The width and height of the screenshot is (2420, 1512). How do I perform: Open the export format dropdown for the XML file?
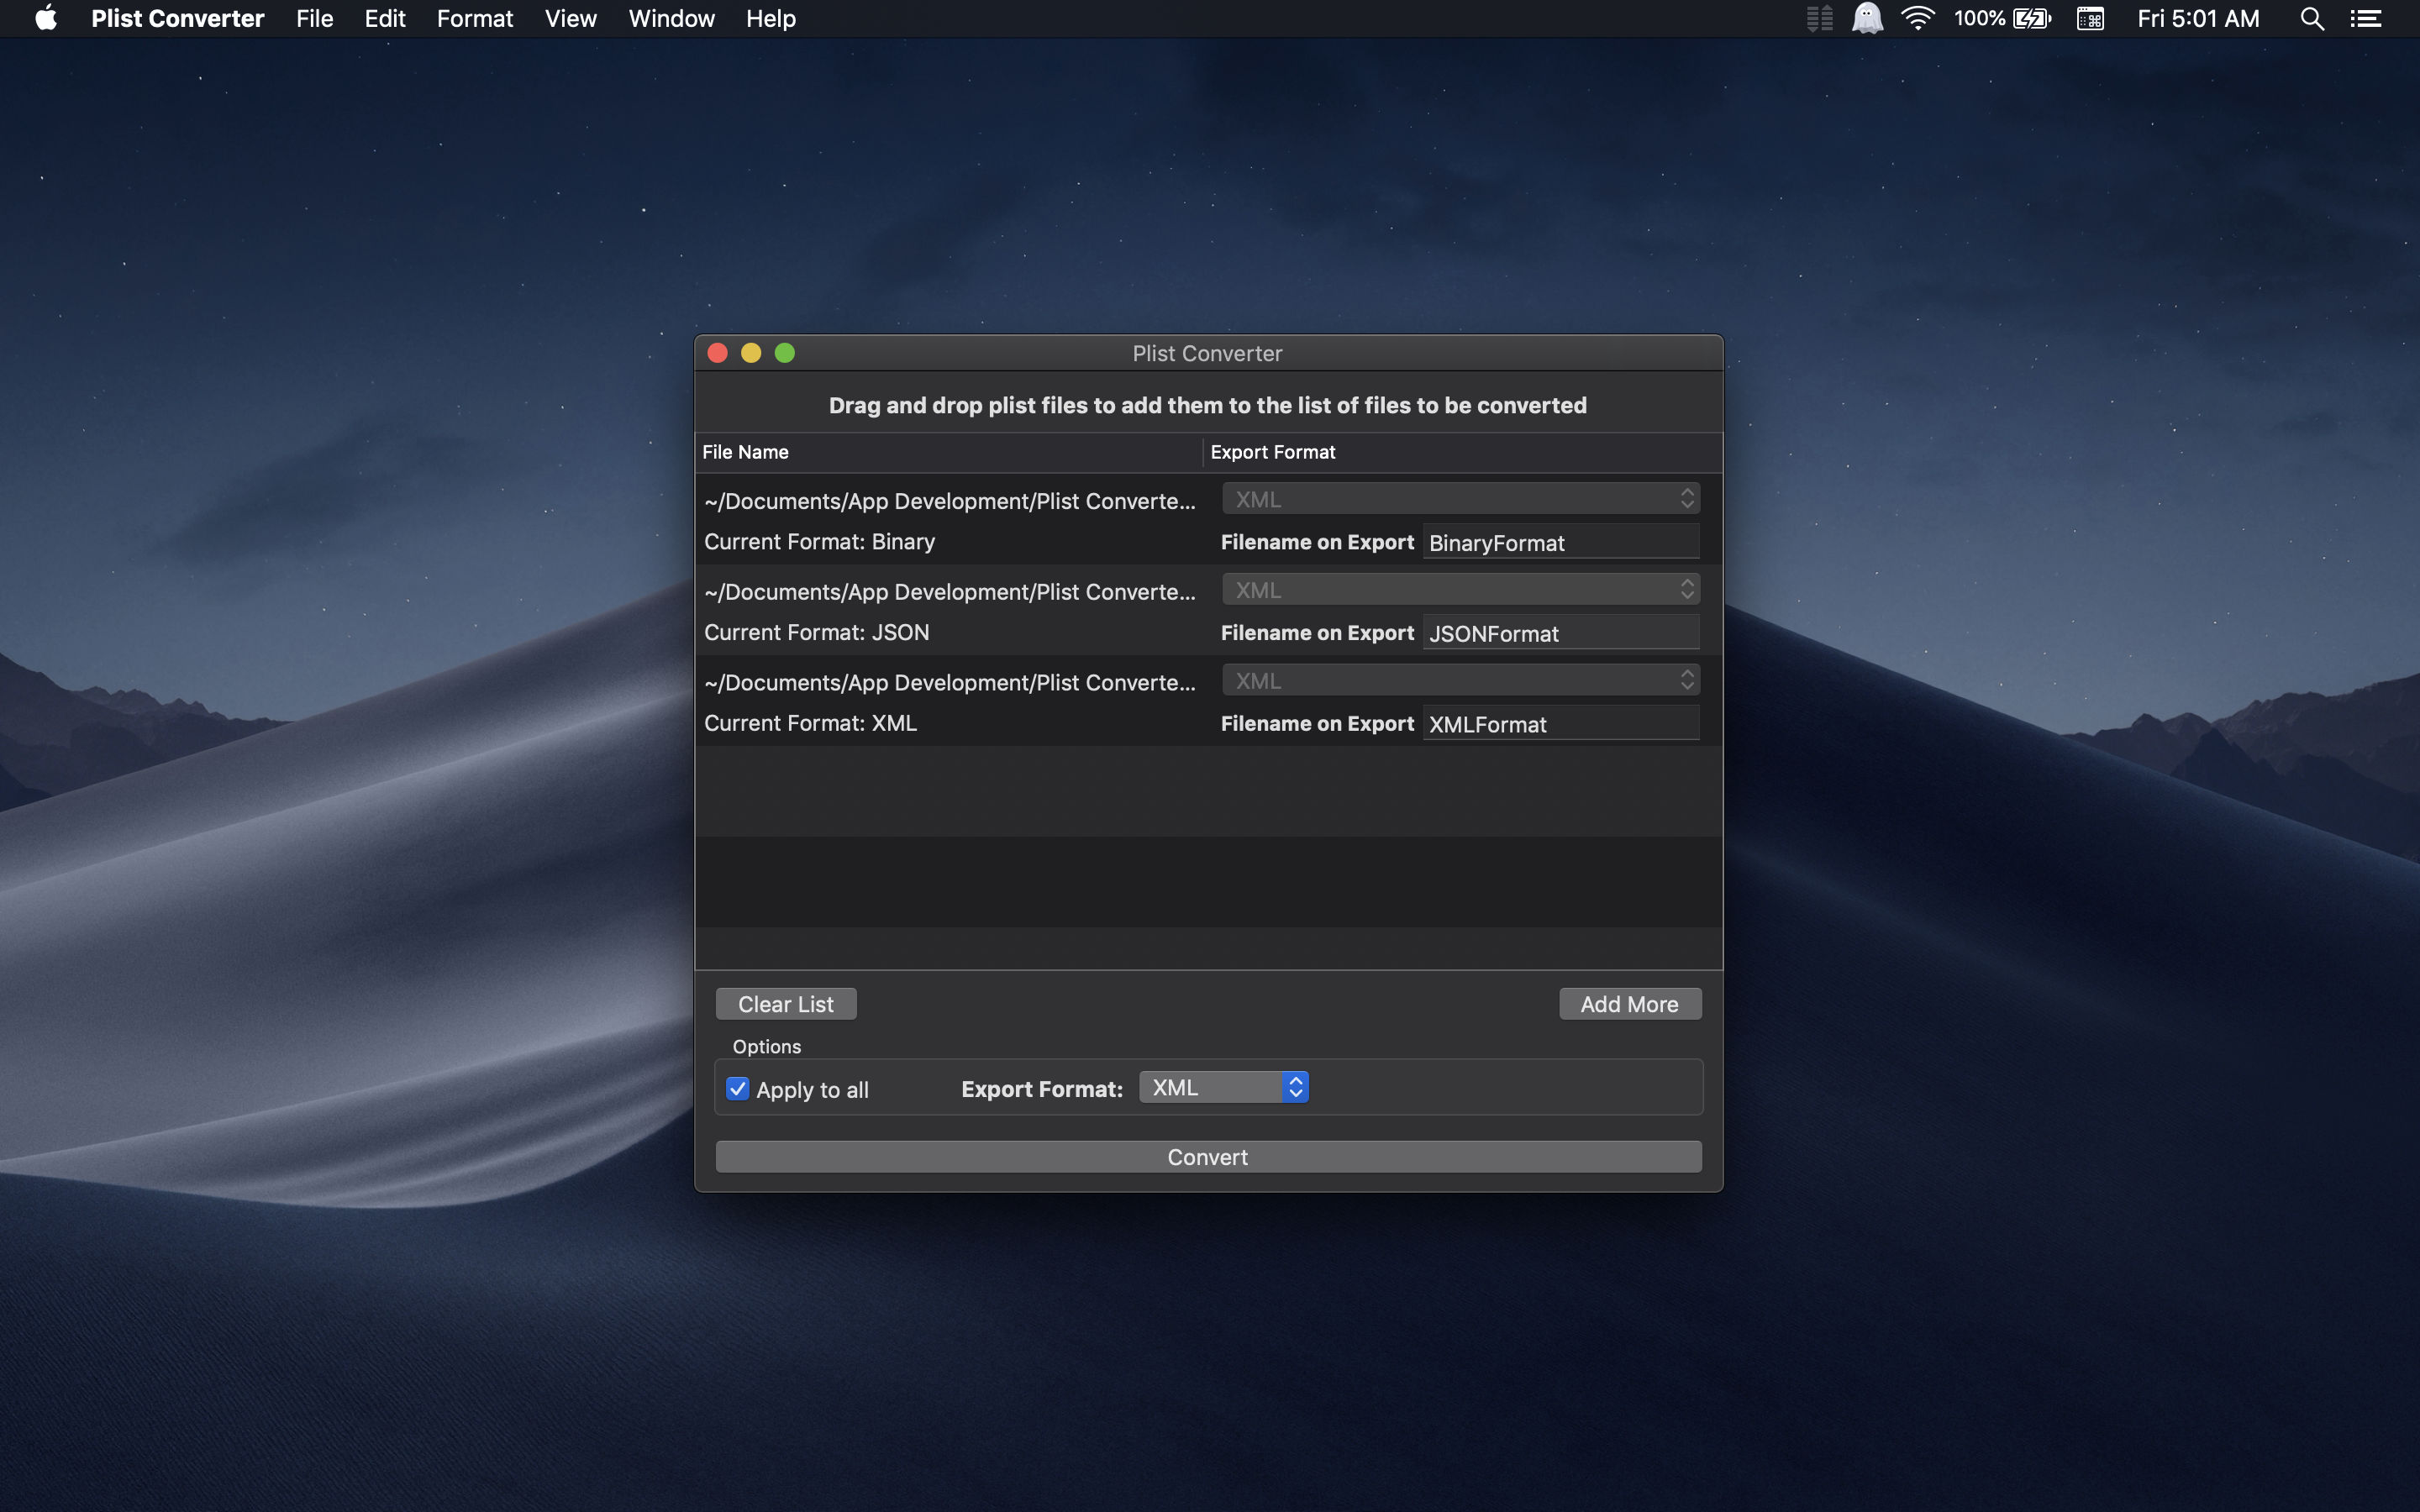[x=1459, y=680]
